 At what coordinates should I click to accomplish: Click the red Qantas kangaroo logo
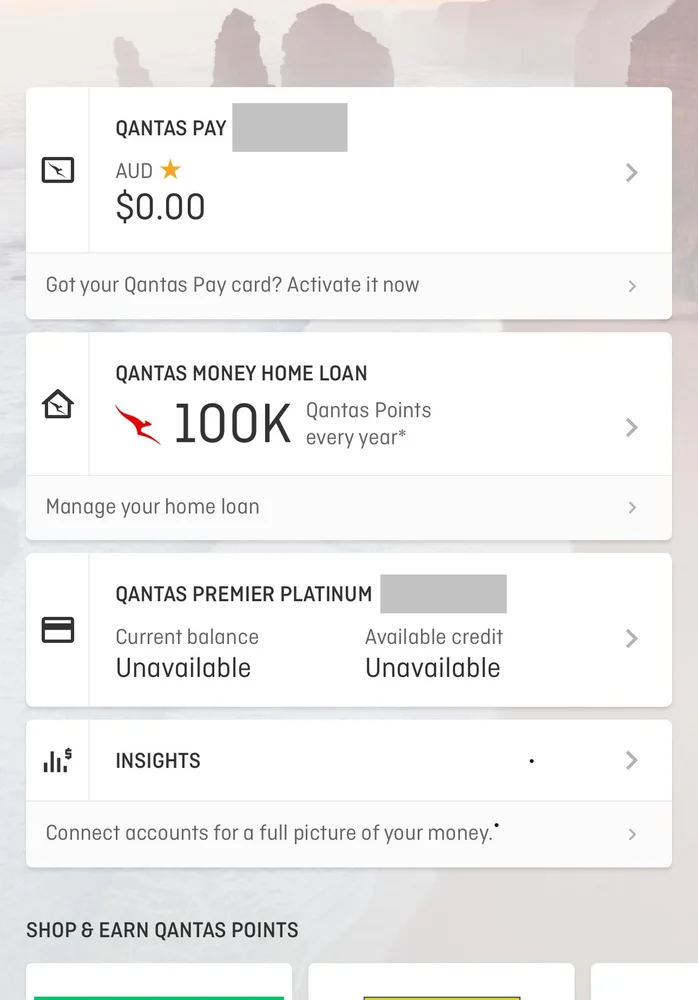point(138,426)
